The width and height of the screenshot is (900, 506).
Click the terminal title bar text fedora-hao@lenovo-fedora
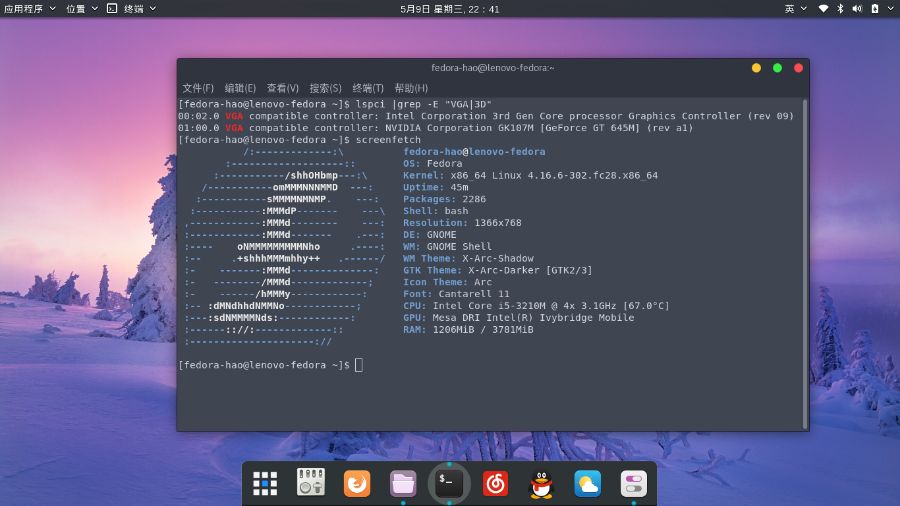pyautogui.click(x=492, y=68)
